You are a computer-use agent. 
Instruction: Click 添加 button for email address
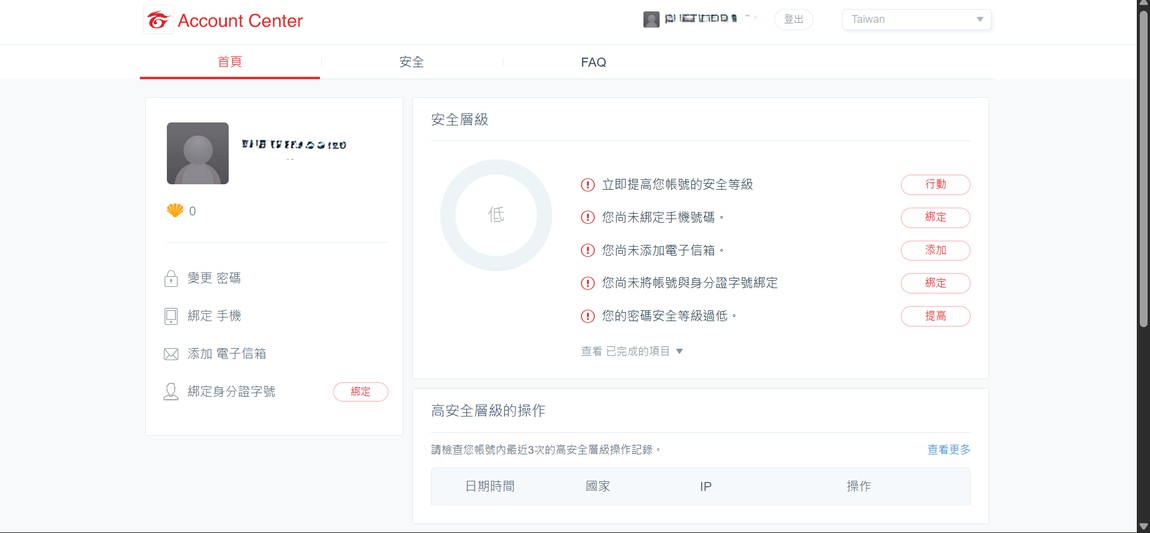(935, 250)
